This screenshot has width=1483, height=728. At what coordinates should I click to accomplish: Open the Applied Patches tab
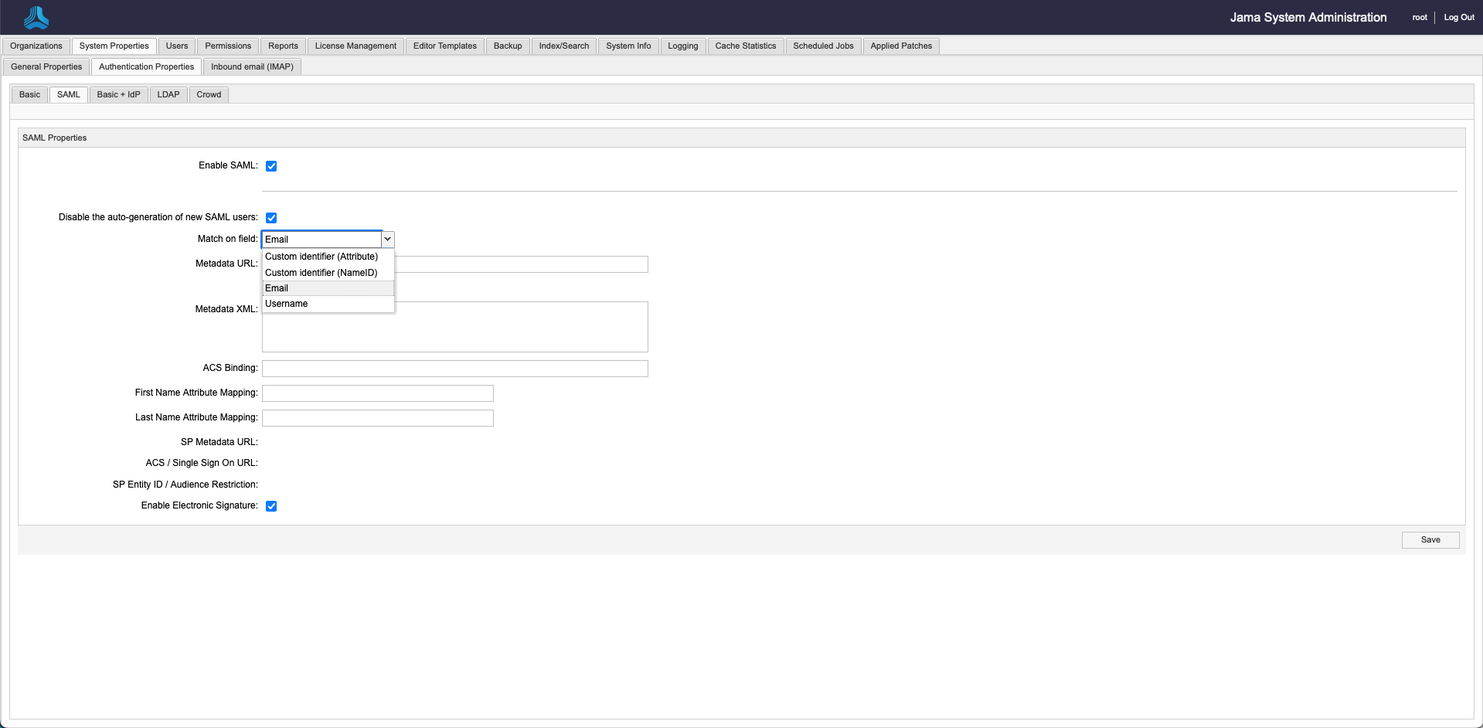click(x=901, y=46)
